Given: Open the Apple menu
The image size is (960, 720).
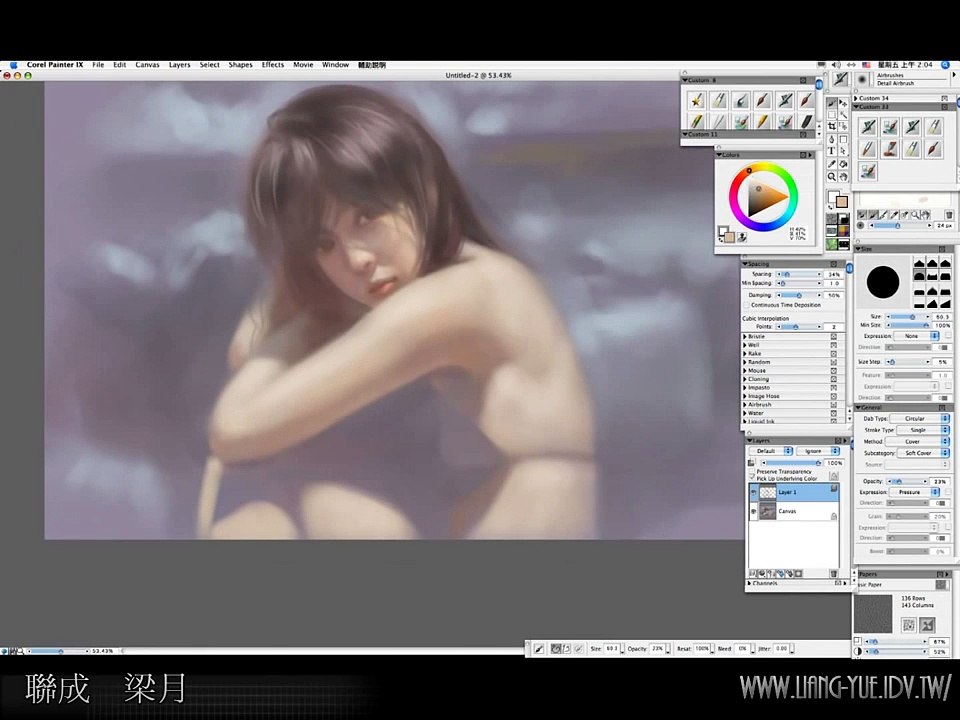Looking at the screenshot, I should click(x=13, y=64).
